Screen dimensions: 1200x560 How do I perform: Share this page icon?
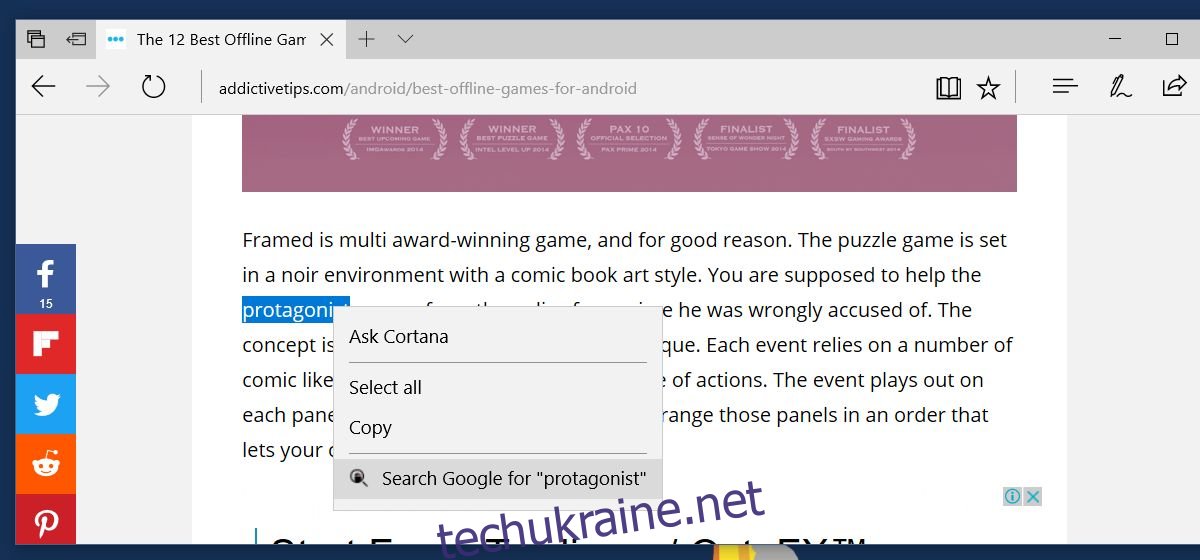pyautogui.click(x=1174, y=87)
